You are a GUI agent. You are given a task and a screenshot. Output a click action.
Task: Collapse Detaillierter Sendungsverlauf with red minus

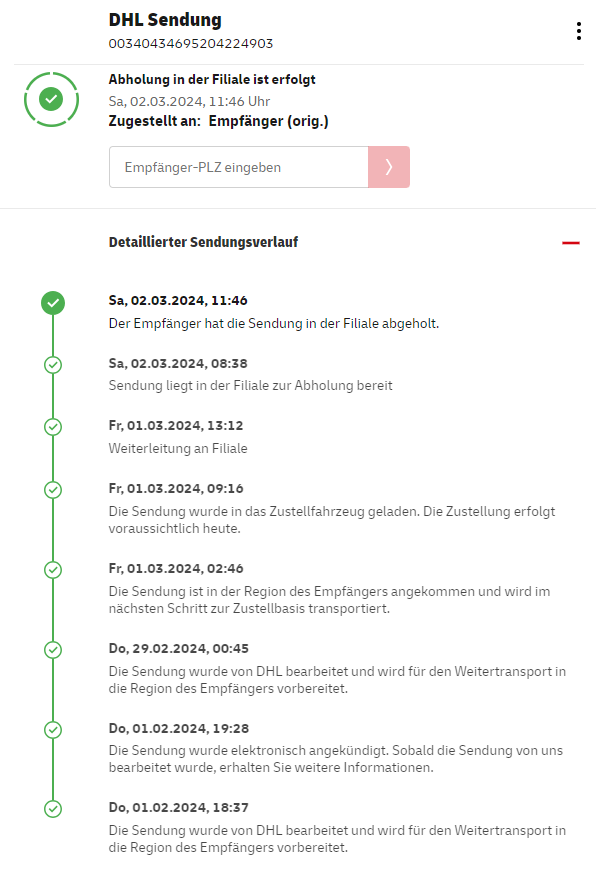pyautogui.click(x=570, y=243)
